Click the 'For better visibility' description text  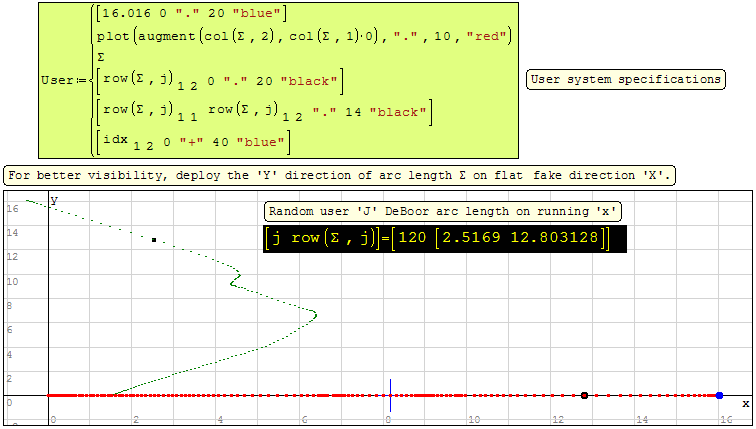click(x=340, y=175)
